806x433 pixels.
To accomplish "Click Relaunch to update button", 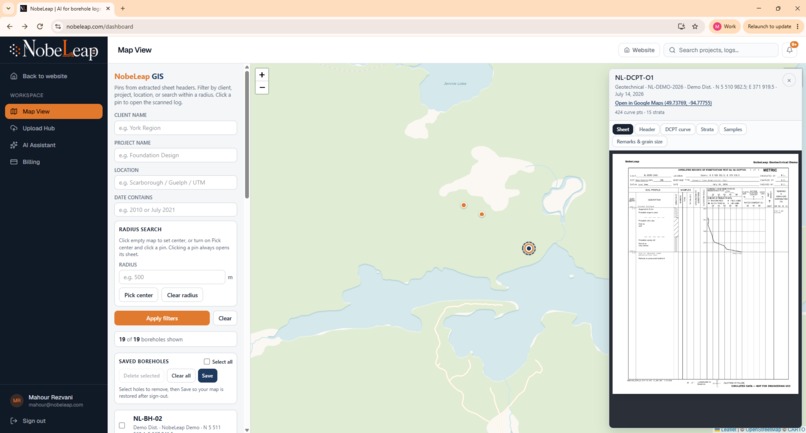I will point(773,26).
